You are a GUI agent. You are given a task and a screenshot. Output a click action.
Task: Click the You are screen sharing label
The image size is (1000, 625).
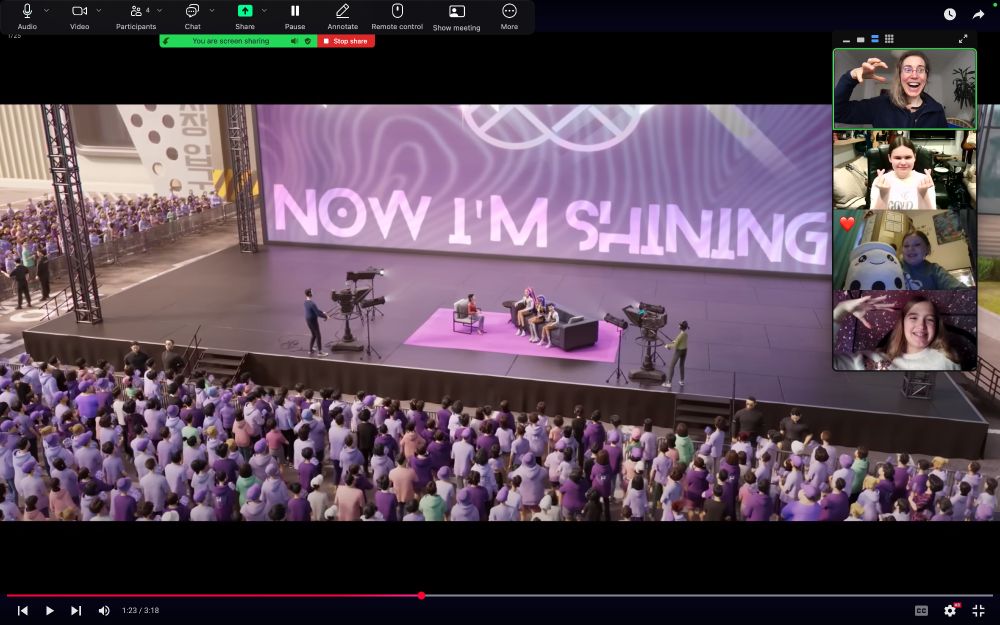[x=231, y=41]
